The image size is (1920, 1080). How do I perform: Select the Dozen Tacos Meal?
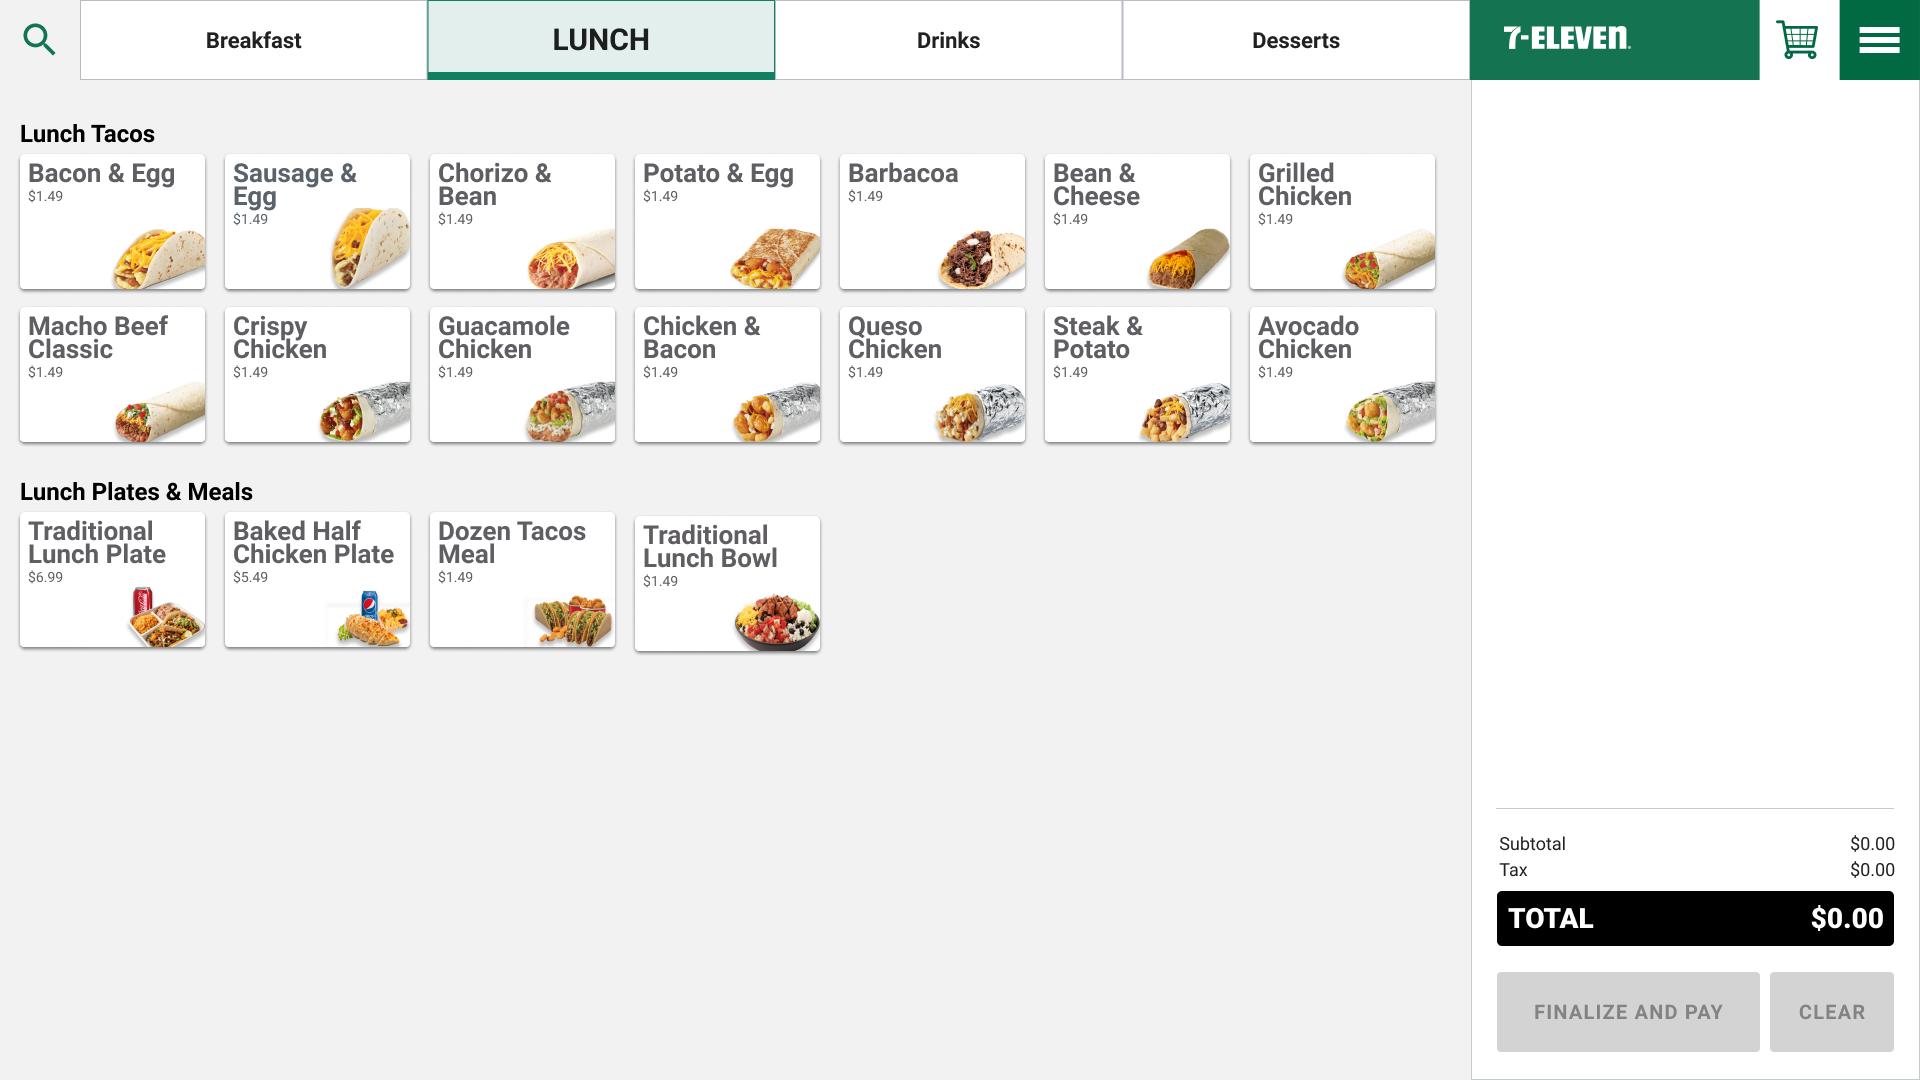[x=523, y=580]
